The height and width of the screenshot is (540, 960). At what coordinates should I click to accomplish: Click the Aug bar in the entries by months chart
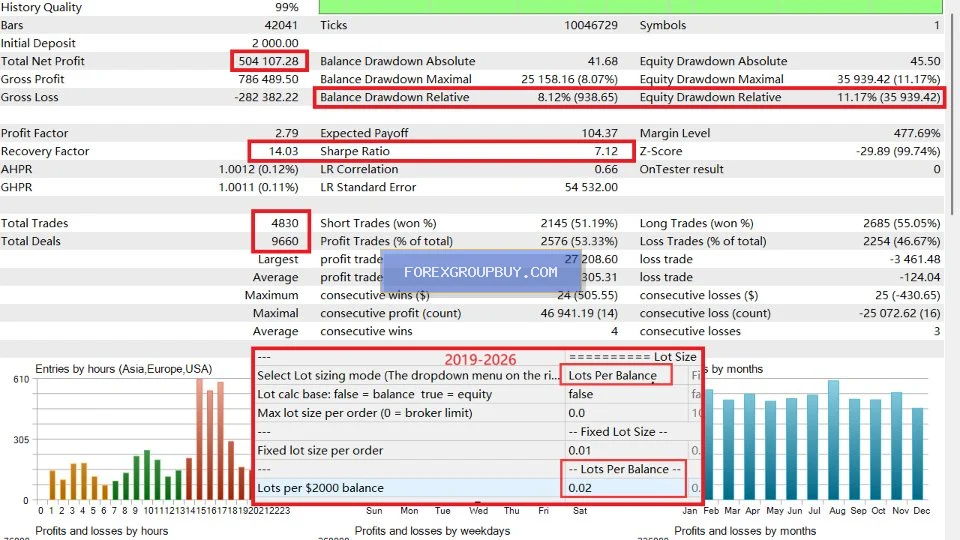(833, 440)
